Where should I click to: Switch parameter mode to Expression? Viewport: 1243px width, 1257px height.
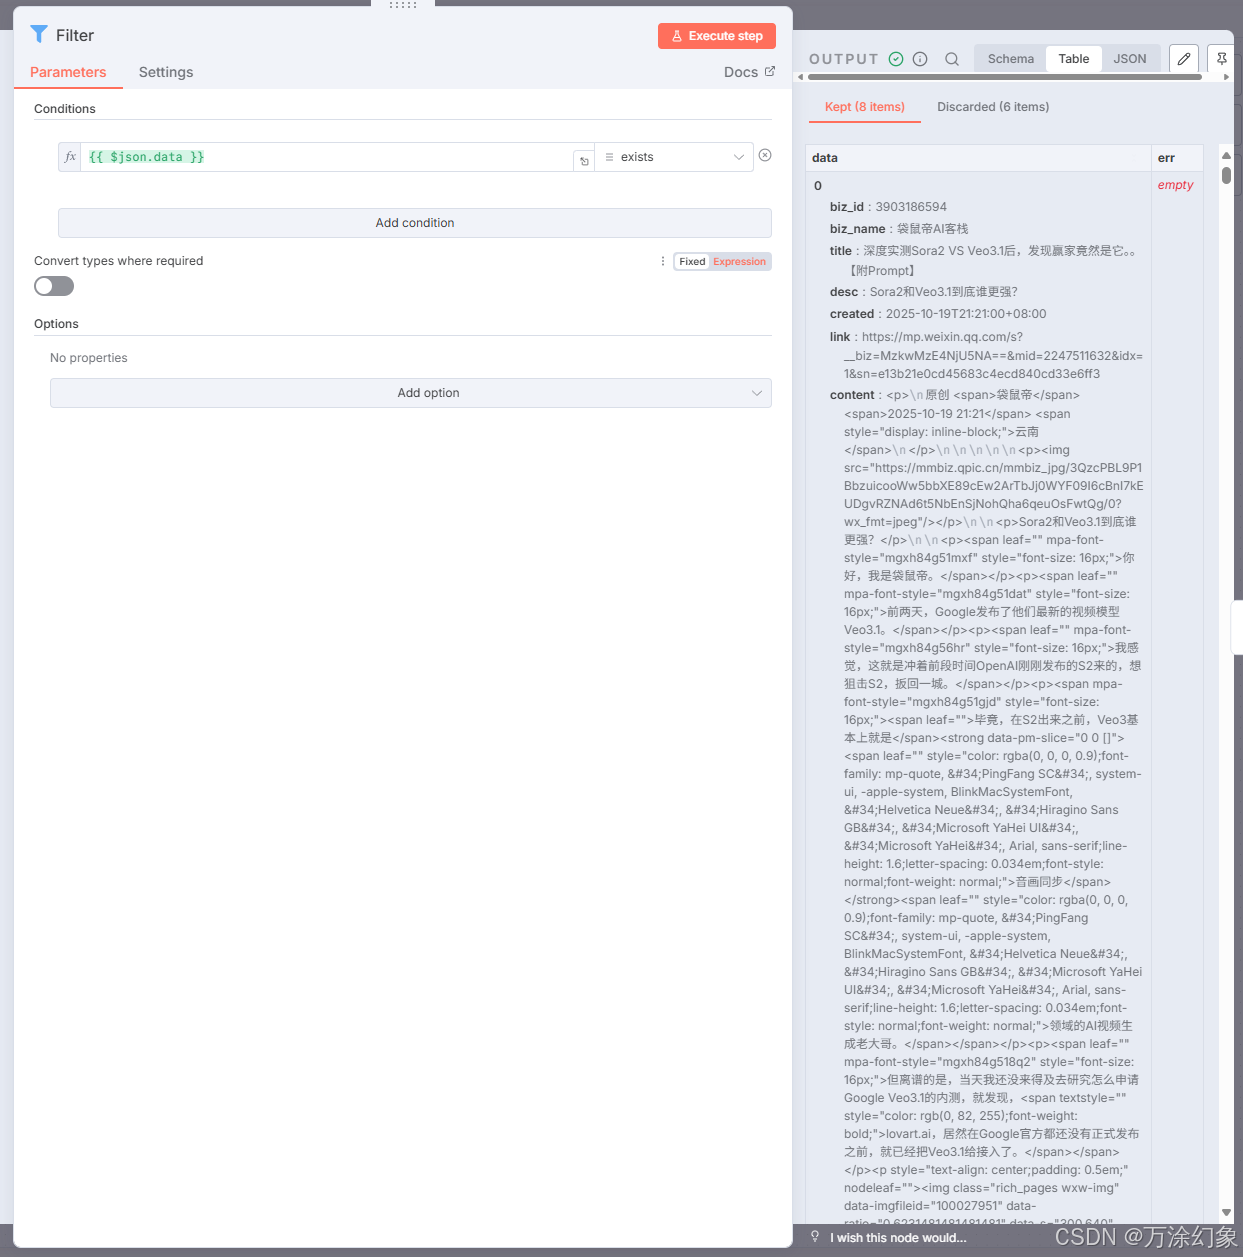pyautogui.click(x=739, y=262)
